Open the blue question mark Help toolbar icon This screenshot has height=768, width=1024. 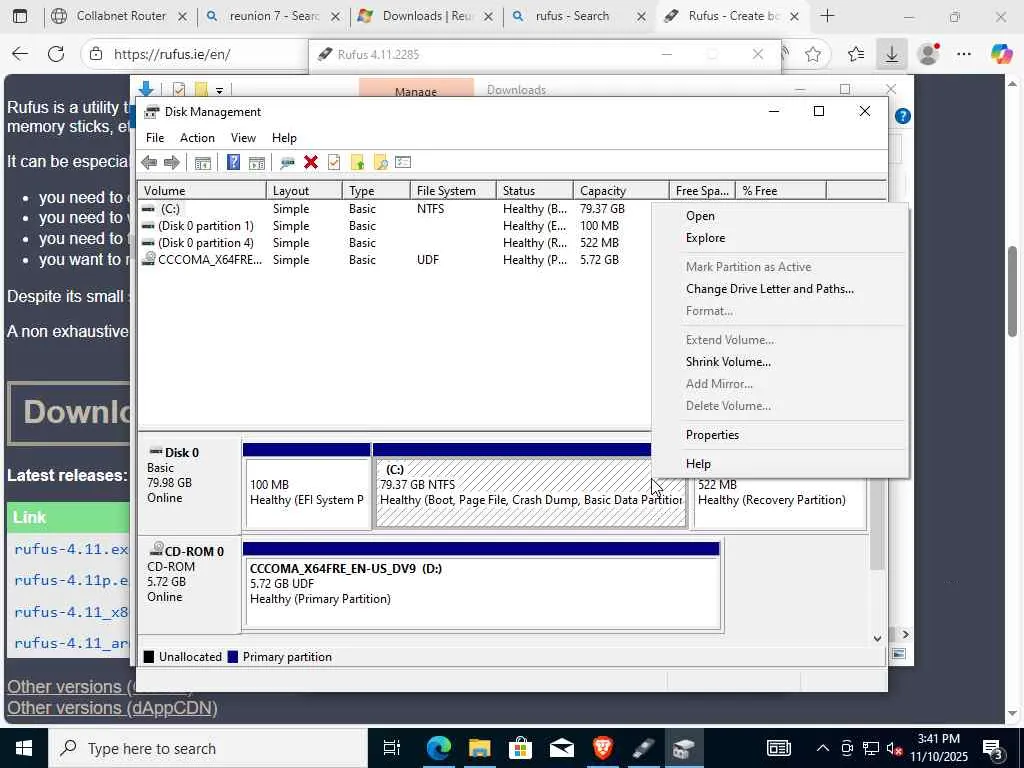click(x=233, y=163)
